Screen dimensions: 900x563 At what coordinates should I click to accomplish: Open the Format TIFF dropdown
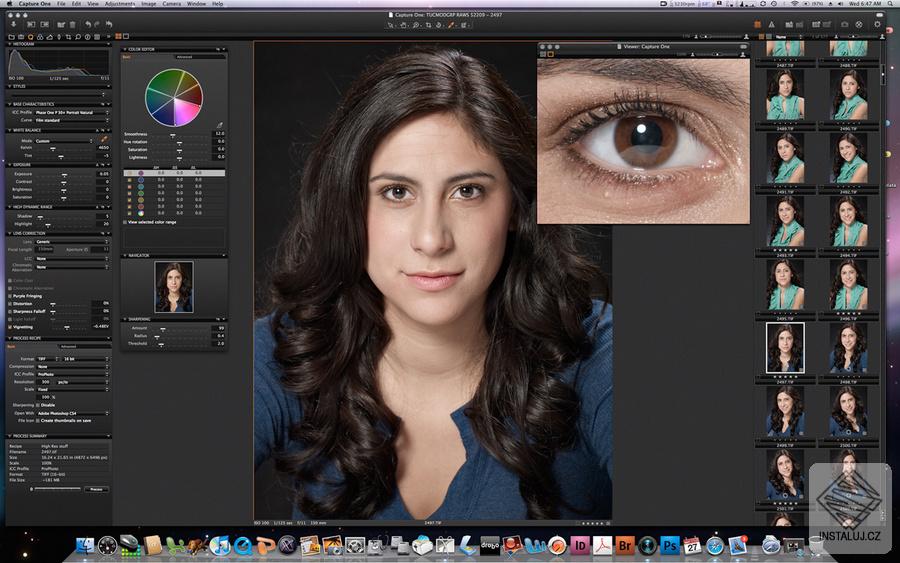click(x=48, y=359)
